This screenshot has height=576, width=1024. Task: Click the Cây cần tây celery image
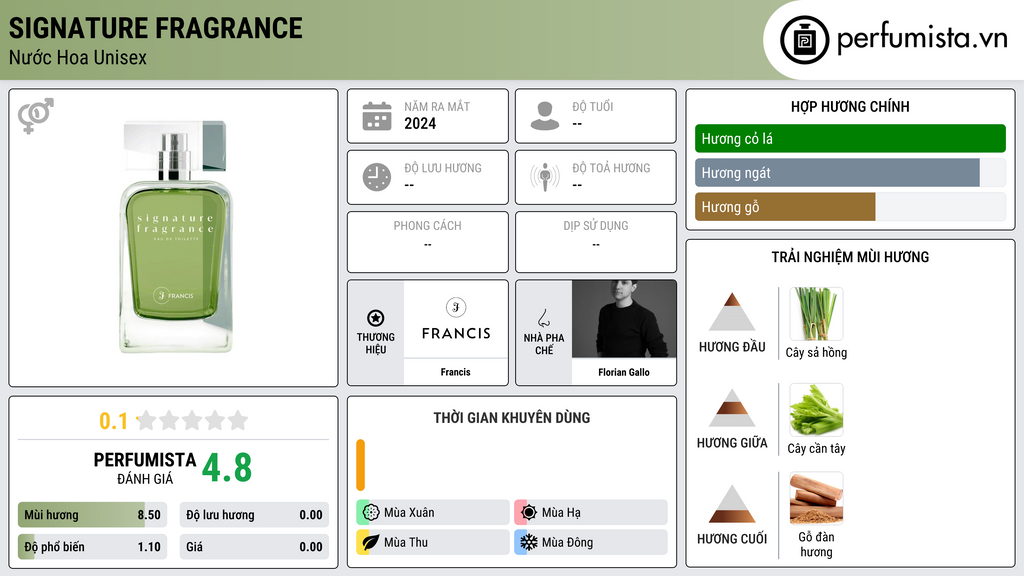pyautogui.click(x=816, y=409)
